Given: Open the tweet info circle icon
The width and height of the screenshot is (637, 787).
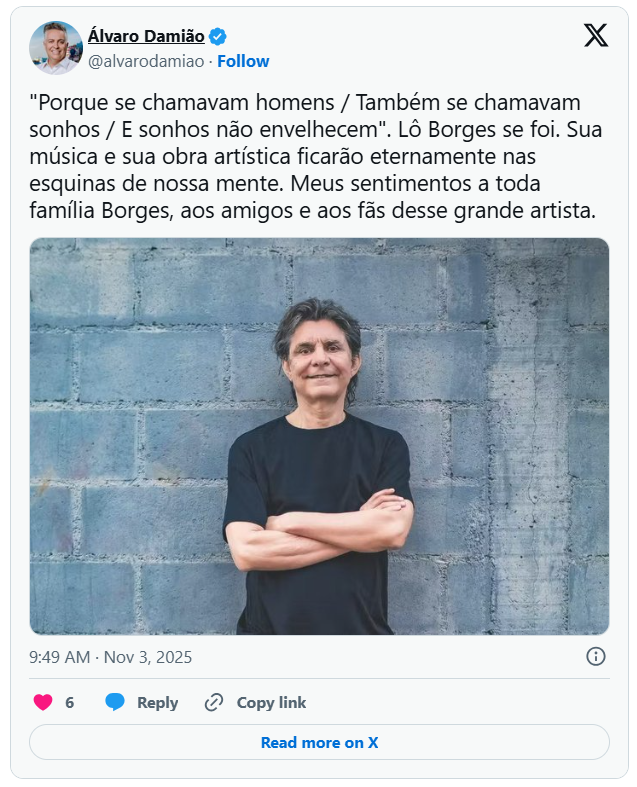Looking at the screenshot, I should click(596, 657).
